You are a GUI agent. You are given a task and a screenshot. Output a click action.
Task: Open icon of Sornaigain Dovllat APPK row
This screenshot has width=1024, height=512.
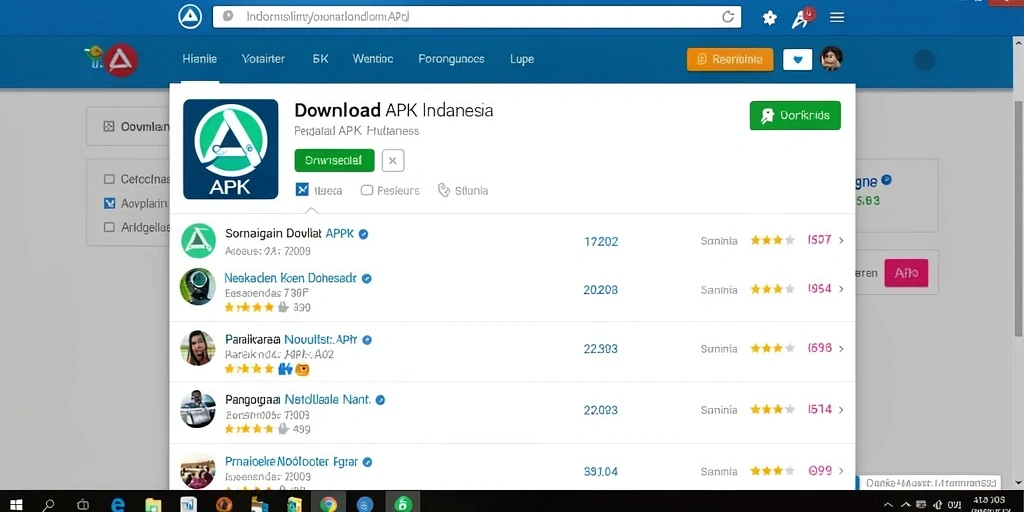coord(199,240)
